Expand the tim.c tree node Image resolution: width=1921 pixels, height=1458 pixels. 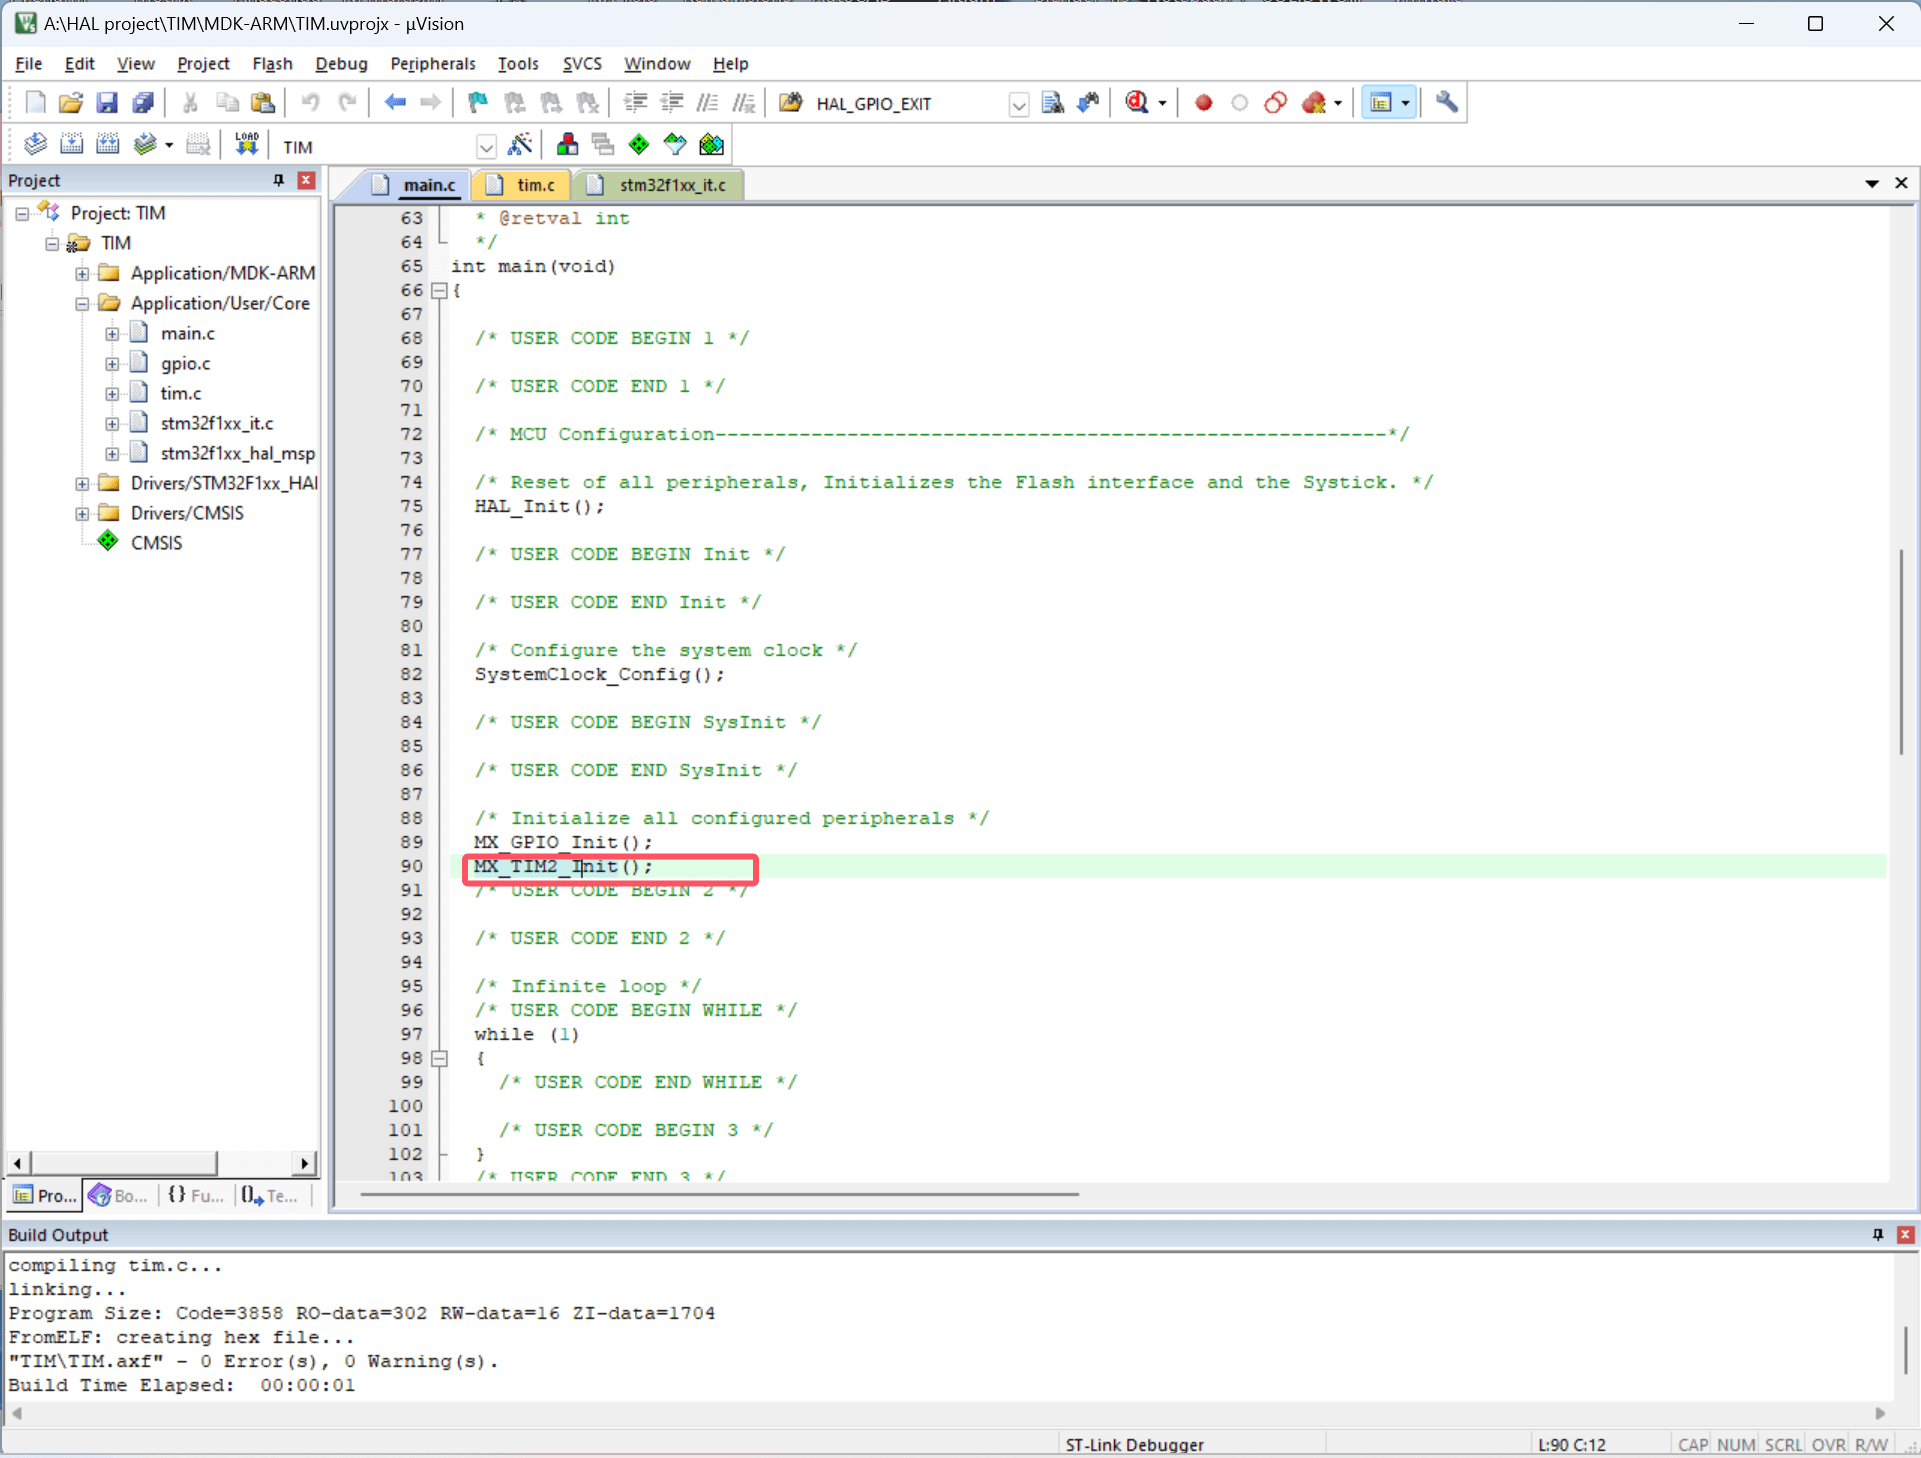(x=112, y=393)
